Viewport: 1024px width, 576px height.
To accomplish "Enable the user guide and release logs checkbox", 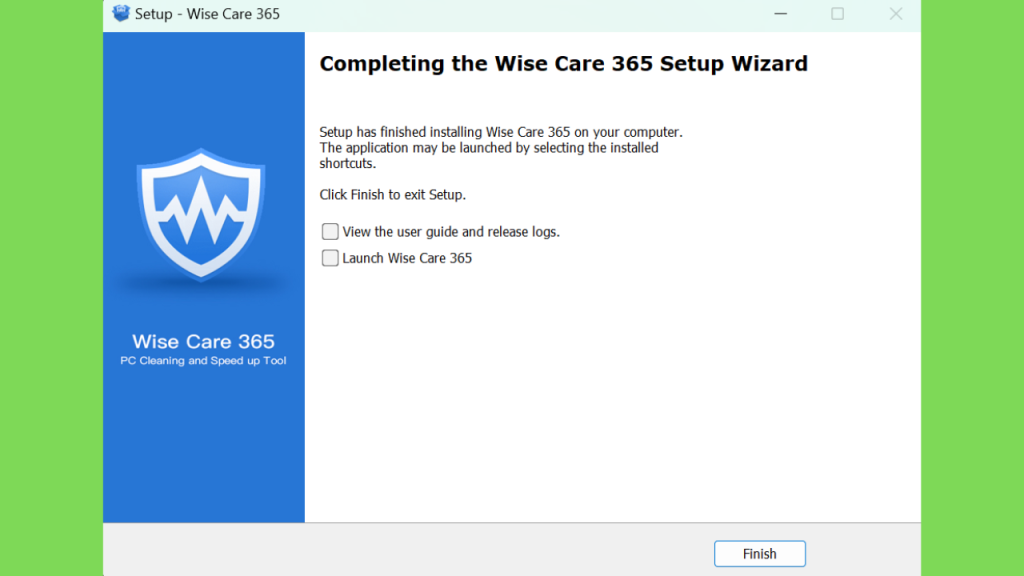I will click(x=330, y=232).
